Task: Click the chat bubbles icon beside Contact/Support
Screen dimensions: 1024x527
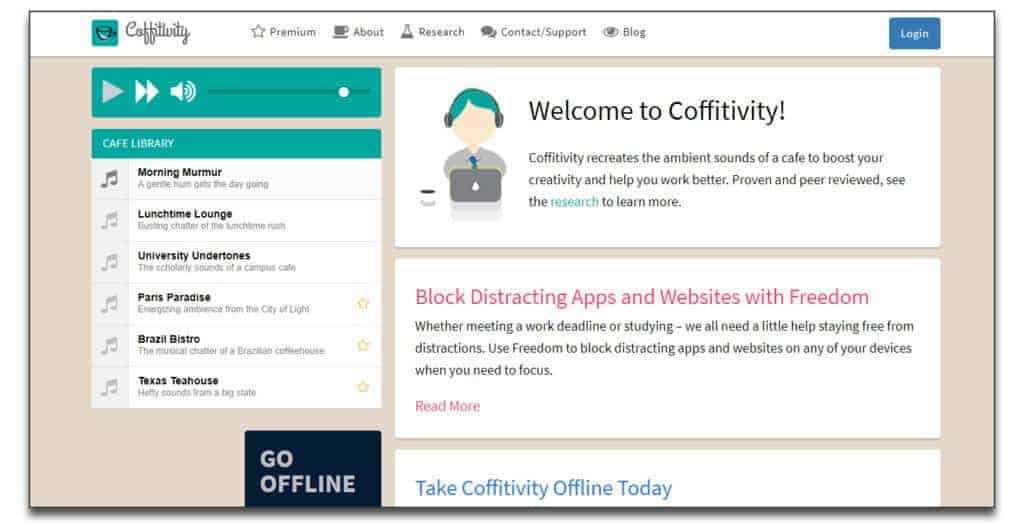Action: coord(488,32)
